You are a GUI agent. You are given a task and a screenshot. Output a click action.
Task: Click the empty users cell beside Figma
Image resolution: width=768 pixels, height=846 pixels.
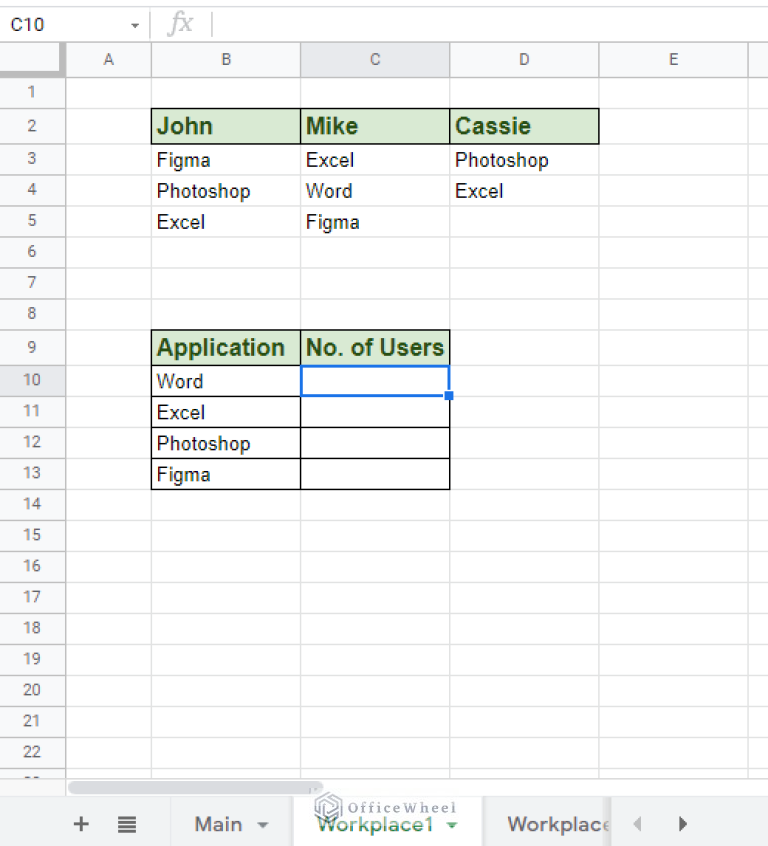(x=375, y=475)
